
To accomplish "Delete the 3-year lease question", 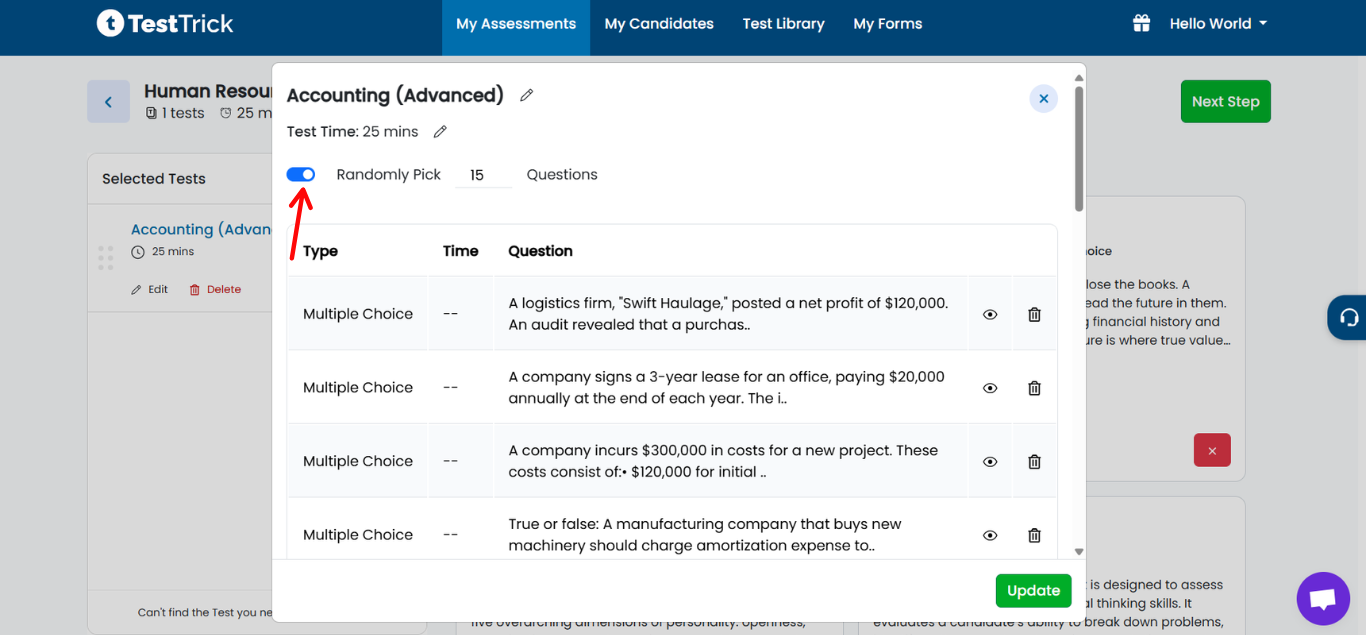I will [x=1035, y=388].
